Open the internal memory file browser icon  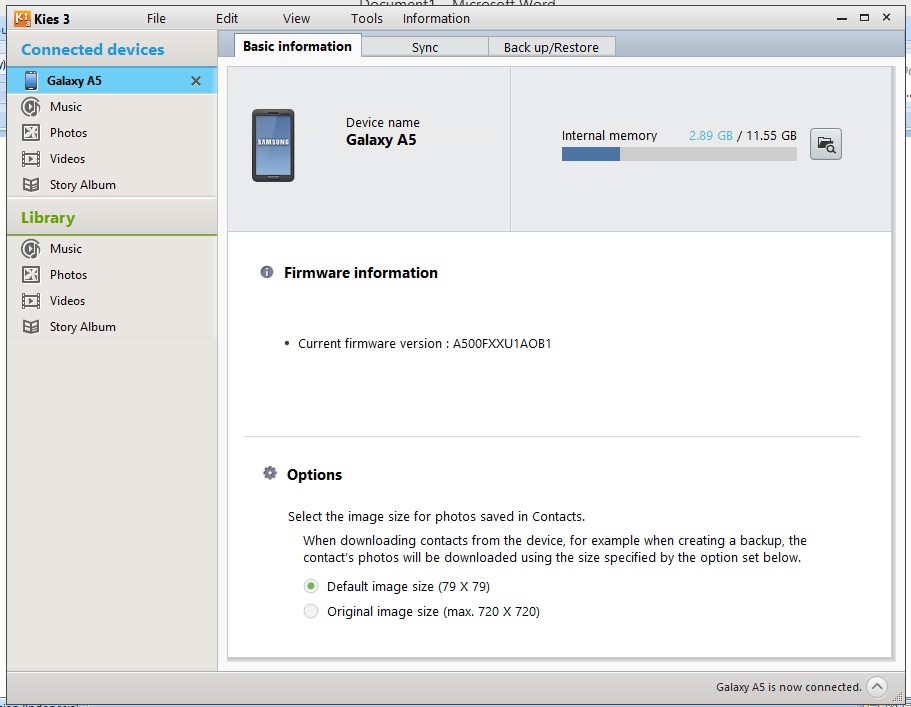[x=825, y=144]
